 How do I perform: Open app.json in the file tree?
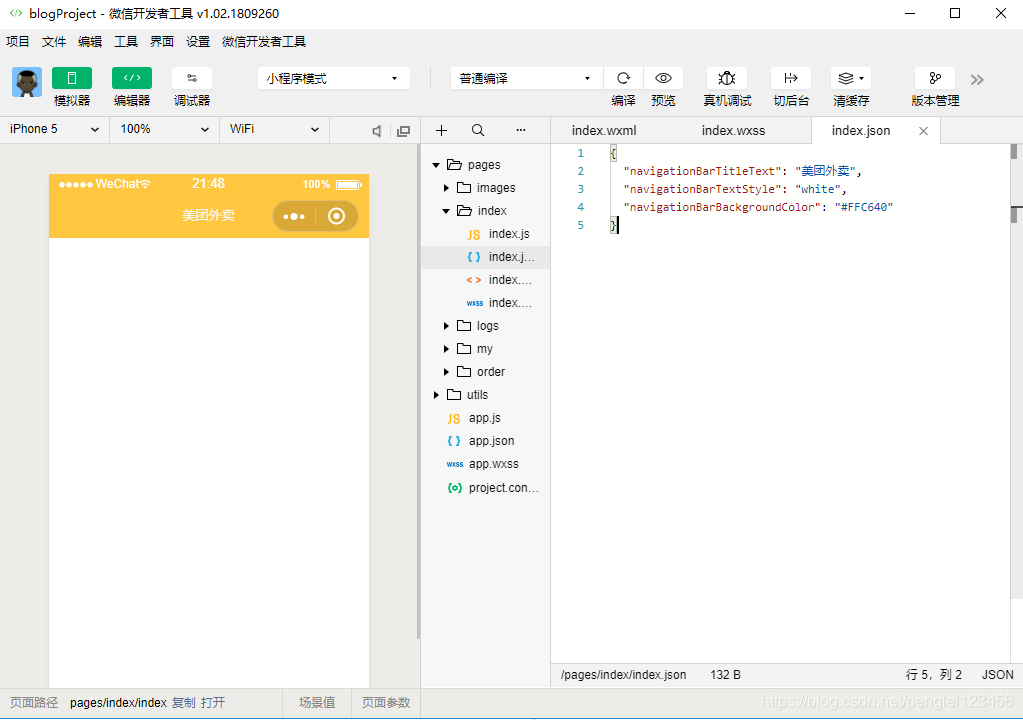485,441
